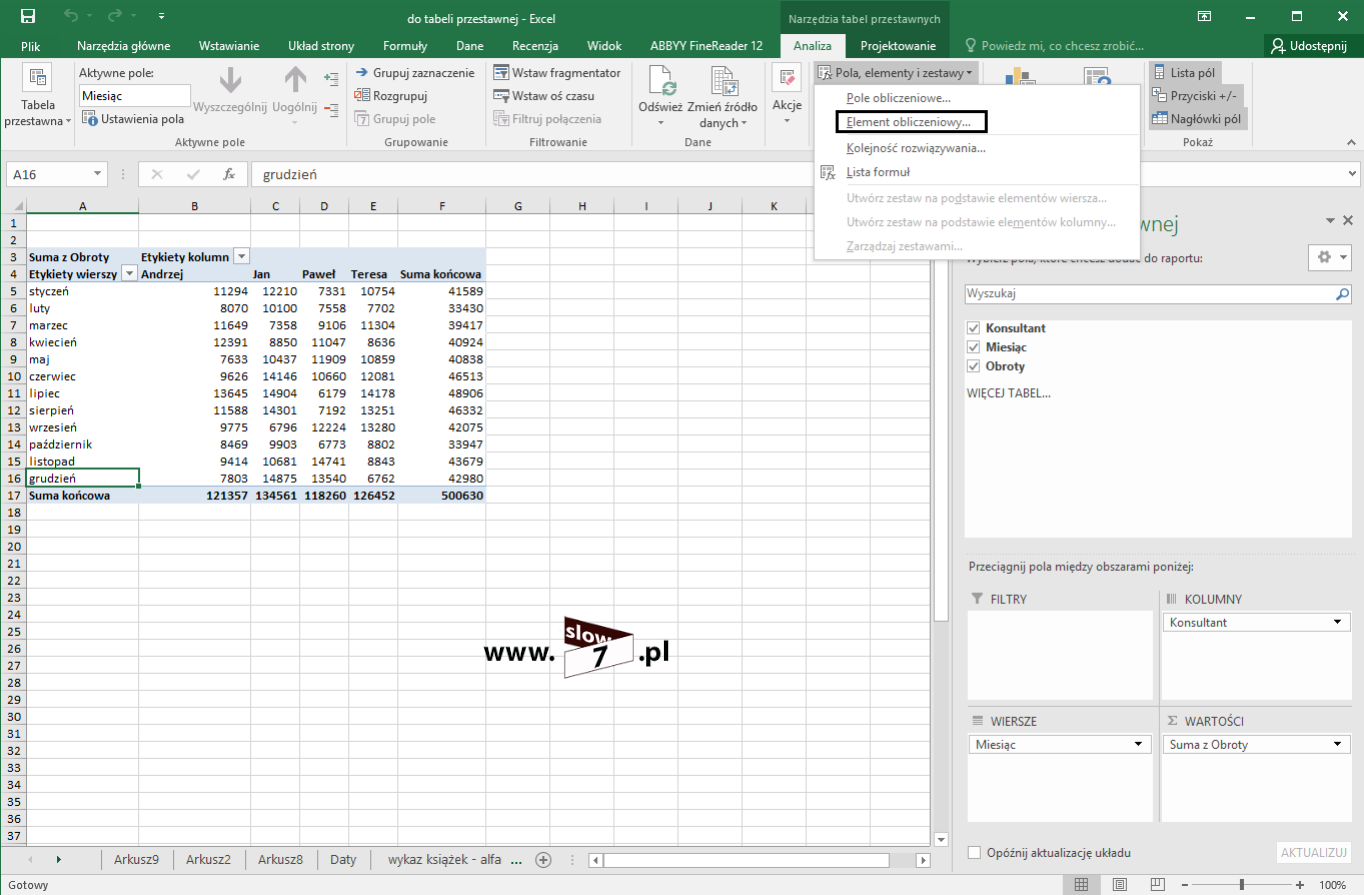The width and height of the screenshot is (1364, 895).
Task: Add a new sheet with plus icon
Action: pos(543,859)
